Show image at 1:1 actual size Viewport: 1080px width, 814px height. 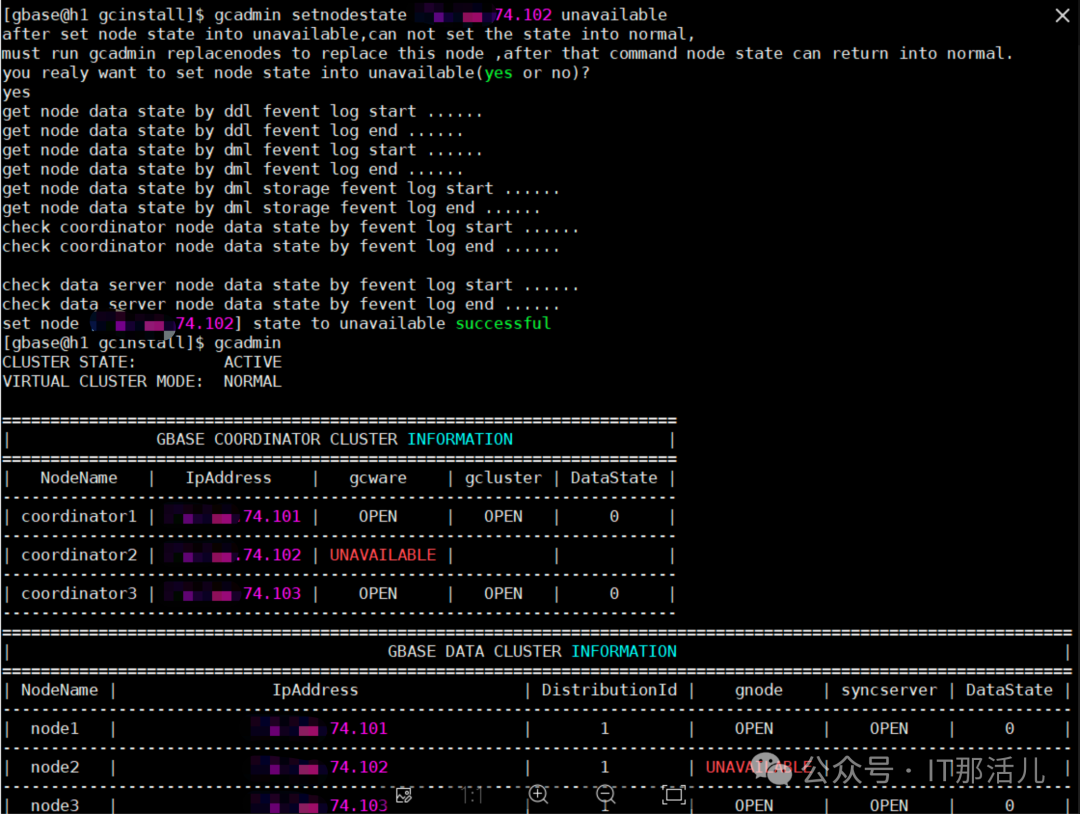[472, 796]
